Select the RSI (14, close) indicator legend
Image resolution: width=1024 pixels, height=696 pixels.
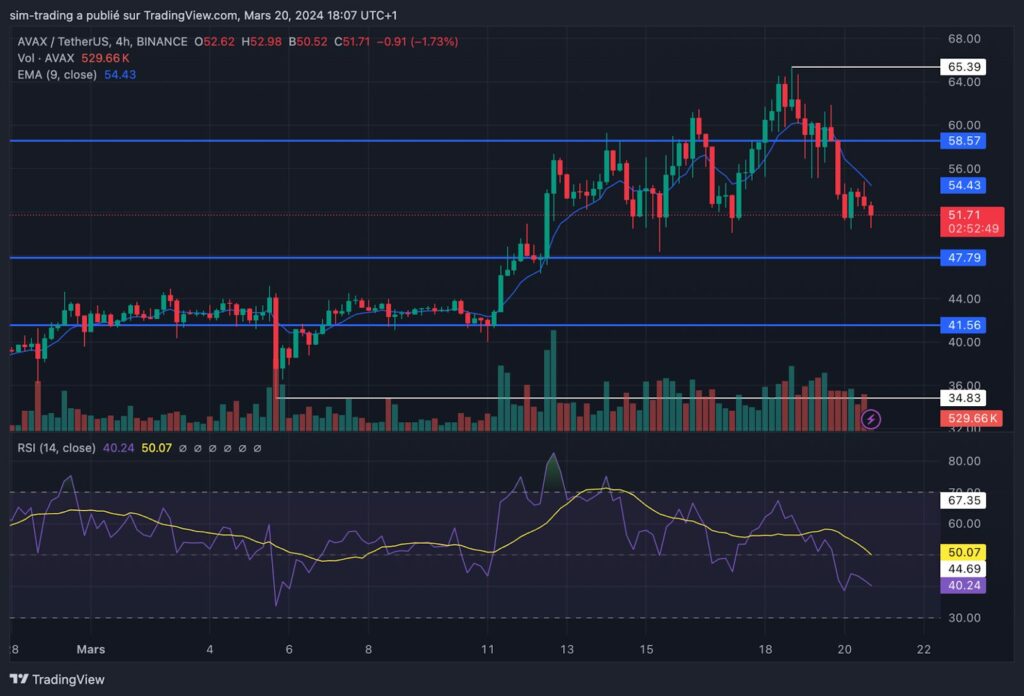(56, 449)
